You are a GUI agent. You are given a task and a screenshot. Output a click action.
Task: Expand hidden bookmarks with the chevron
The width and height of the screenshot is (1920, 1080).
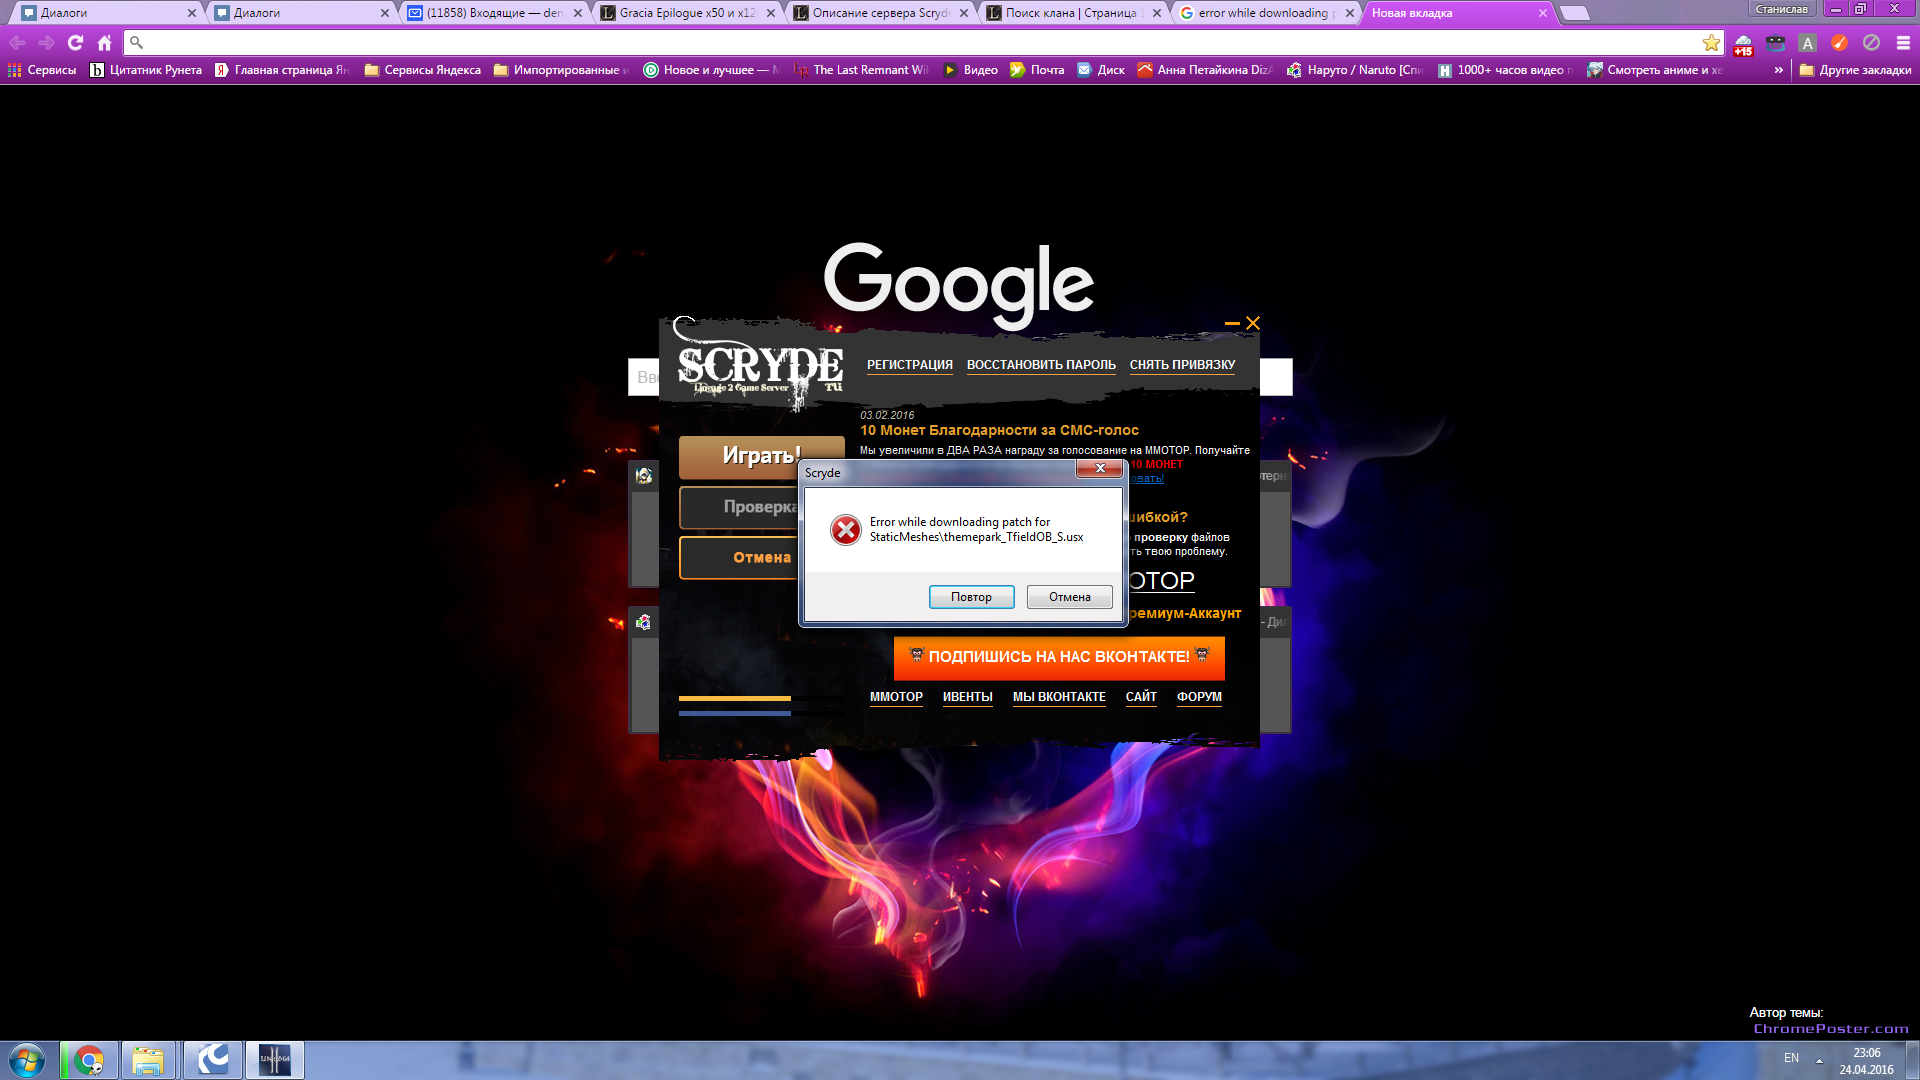pos(1778,70)
